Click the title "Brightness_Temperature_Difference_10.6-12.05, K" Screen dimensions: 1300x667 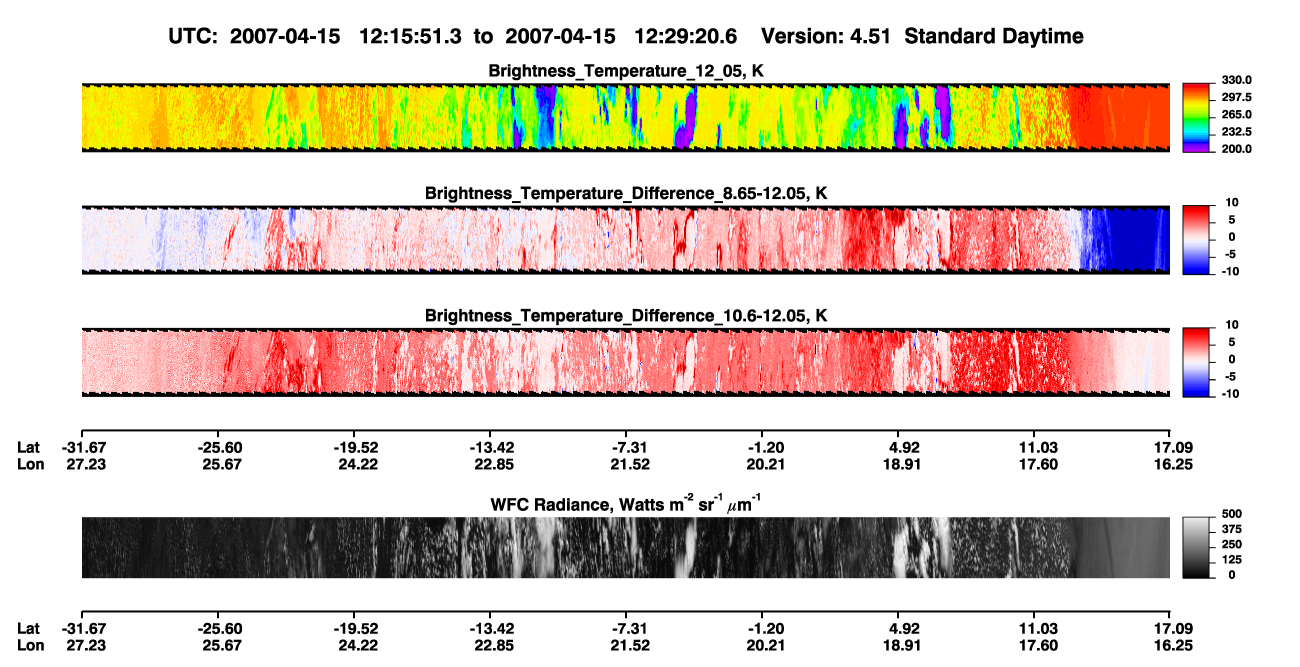(x=626, y=315)
